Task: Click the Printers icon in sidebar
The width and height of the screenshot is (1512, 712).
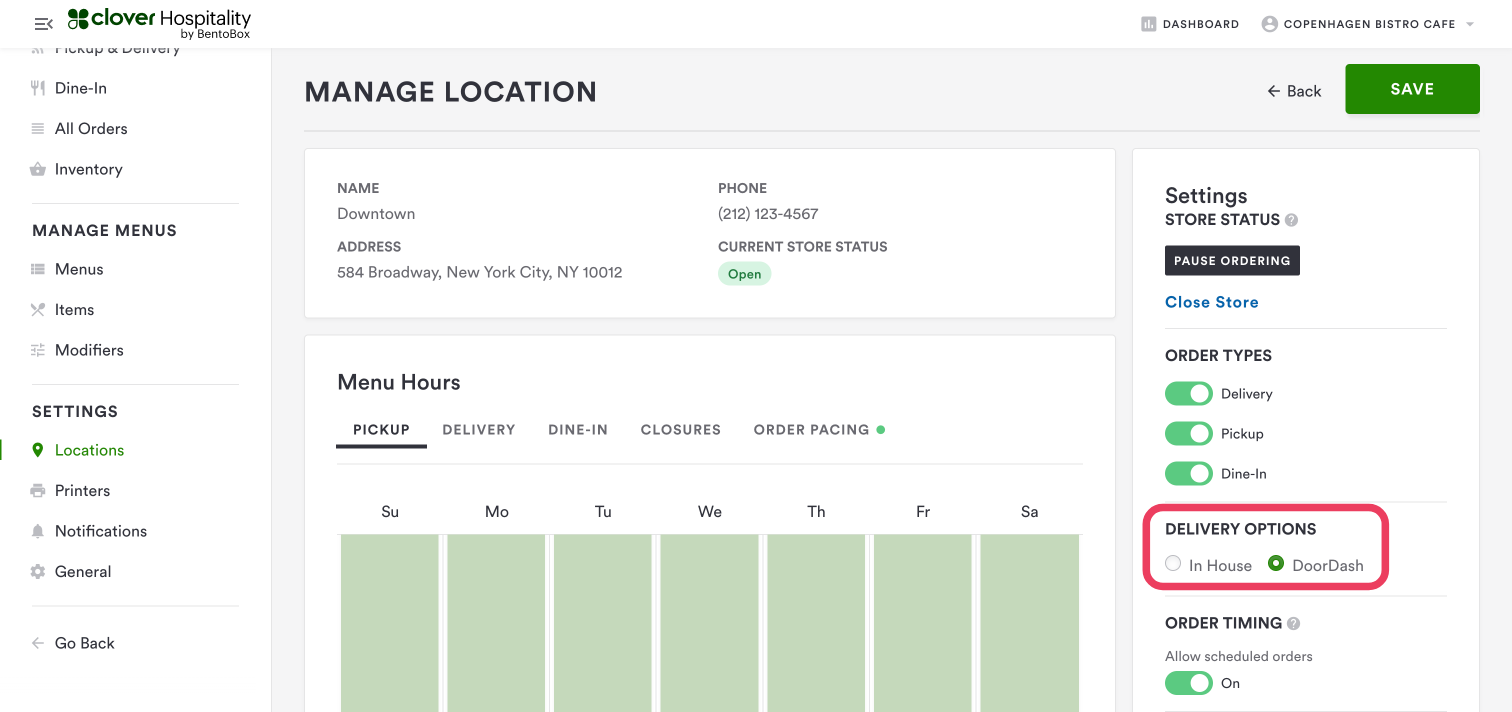Action: (38, 491)
